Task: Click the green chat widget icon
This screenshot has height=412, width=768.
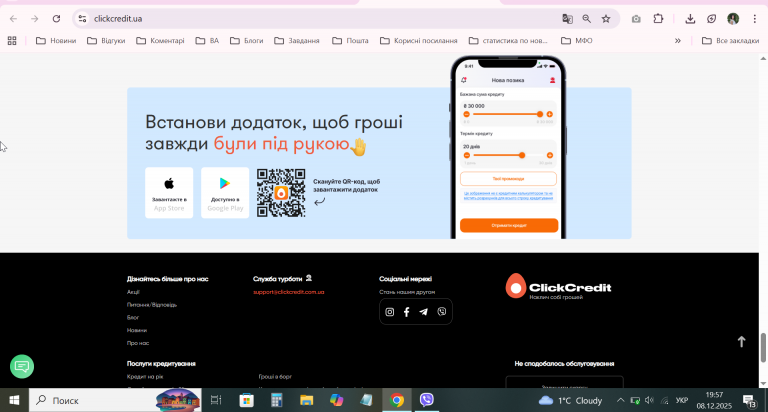Action: pyautogui.click(x=22, y=366)
